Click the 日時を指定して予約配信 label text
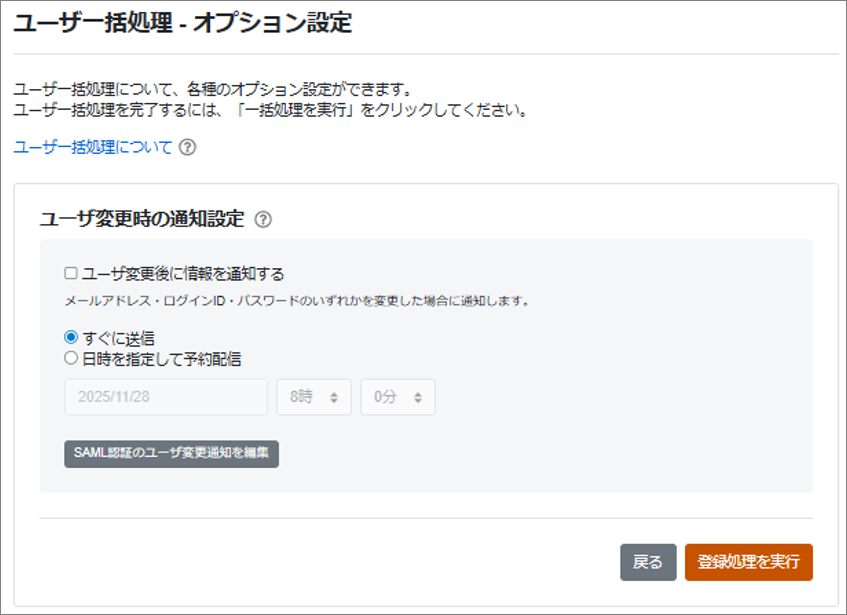The height and width of the screenshot is (615, 847). click(161, 357)
